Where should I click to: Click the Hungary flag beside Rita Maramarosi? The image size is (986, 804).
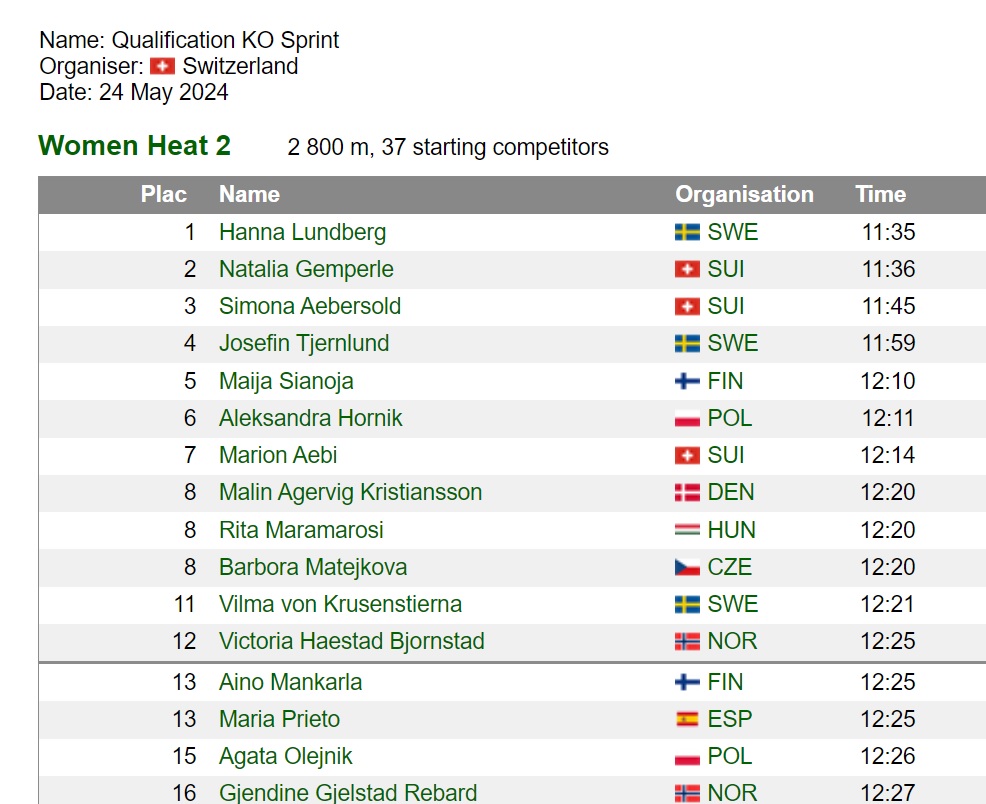(687, 530)
